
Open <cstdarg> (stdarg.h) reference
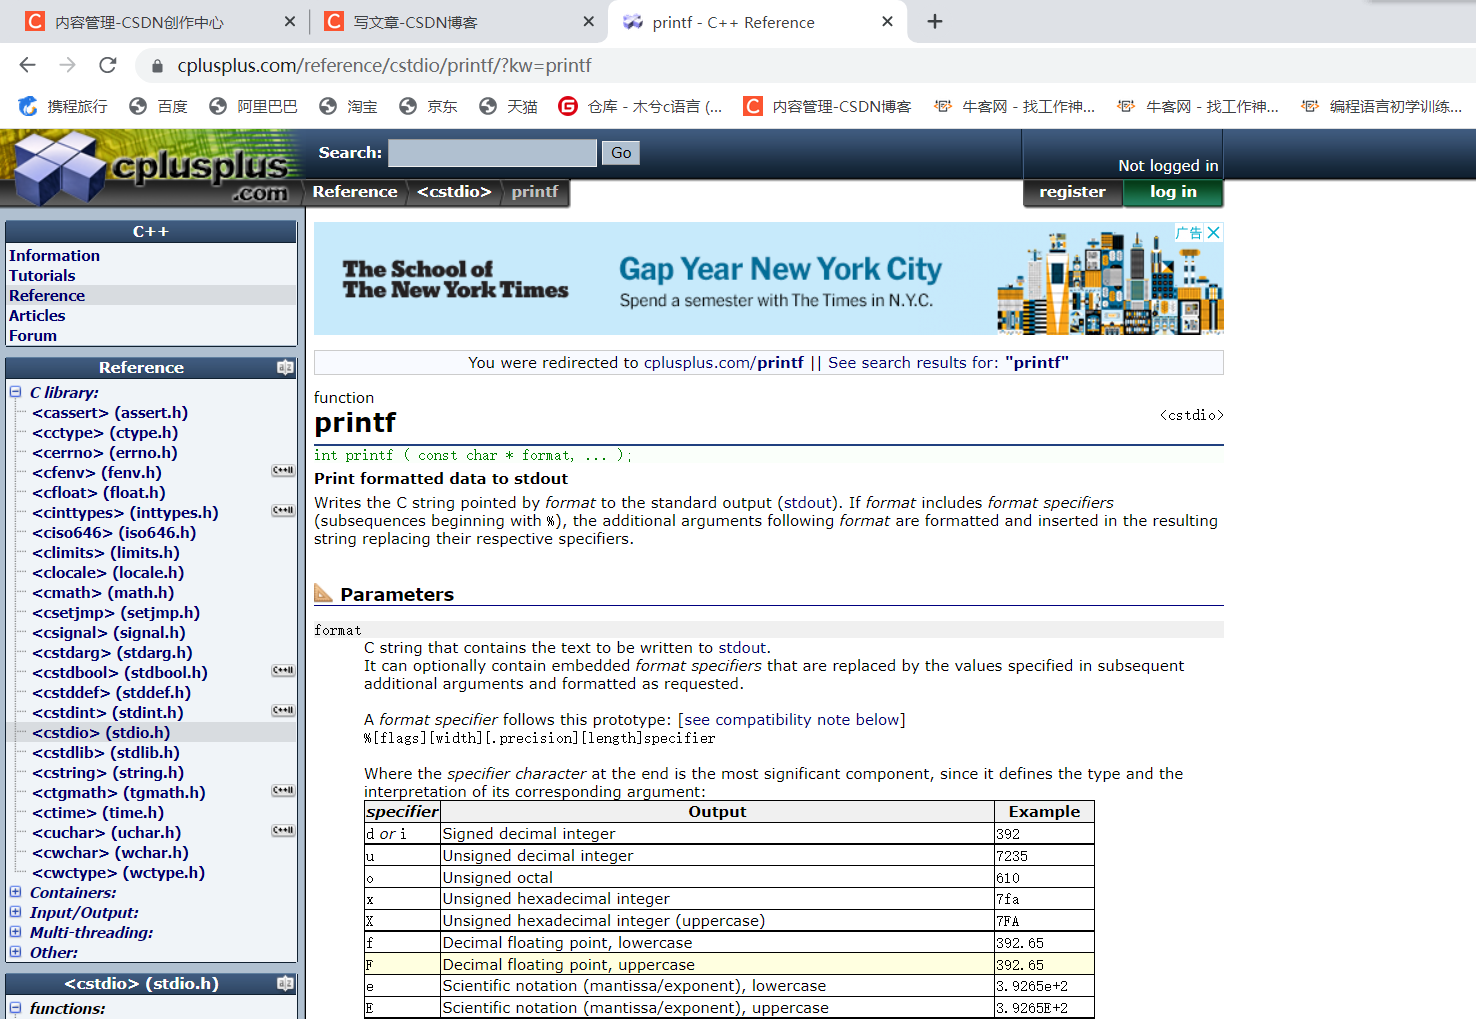click(112, 653)
